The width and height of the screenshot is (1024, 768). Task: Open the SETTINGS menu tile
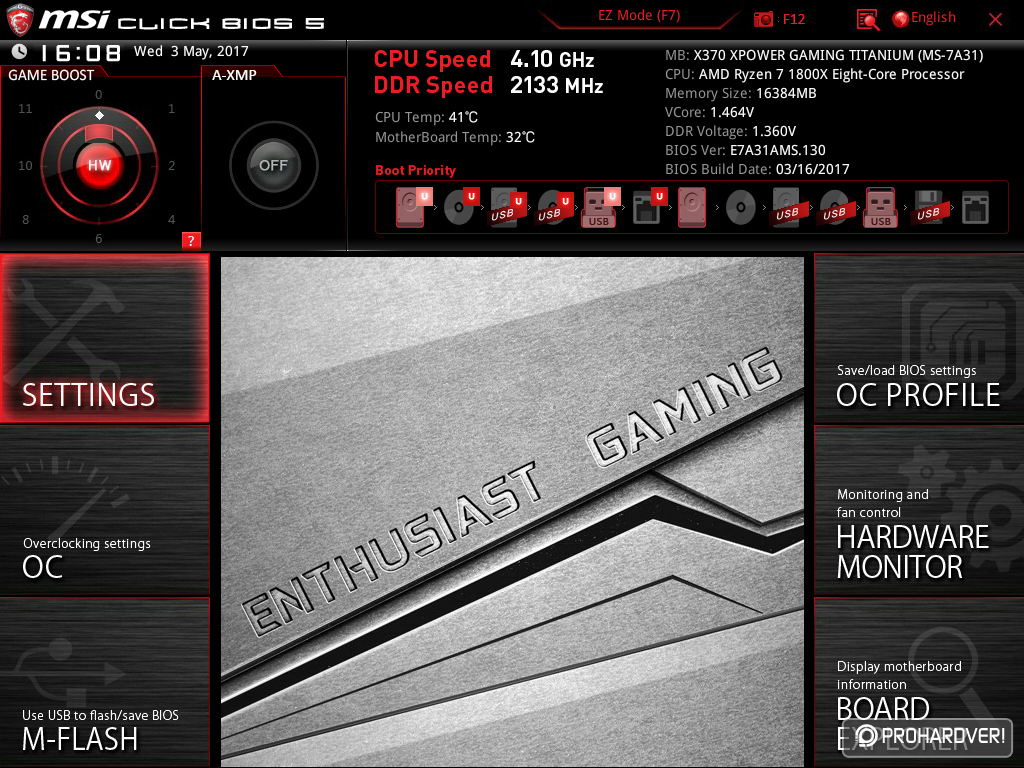coord(105,338)
